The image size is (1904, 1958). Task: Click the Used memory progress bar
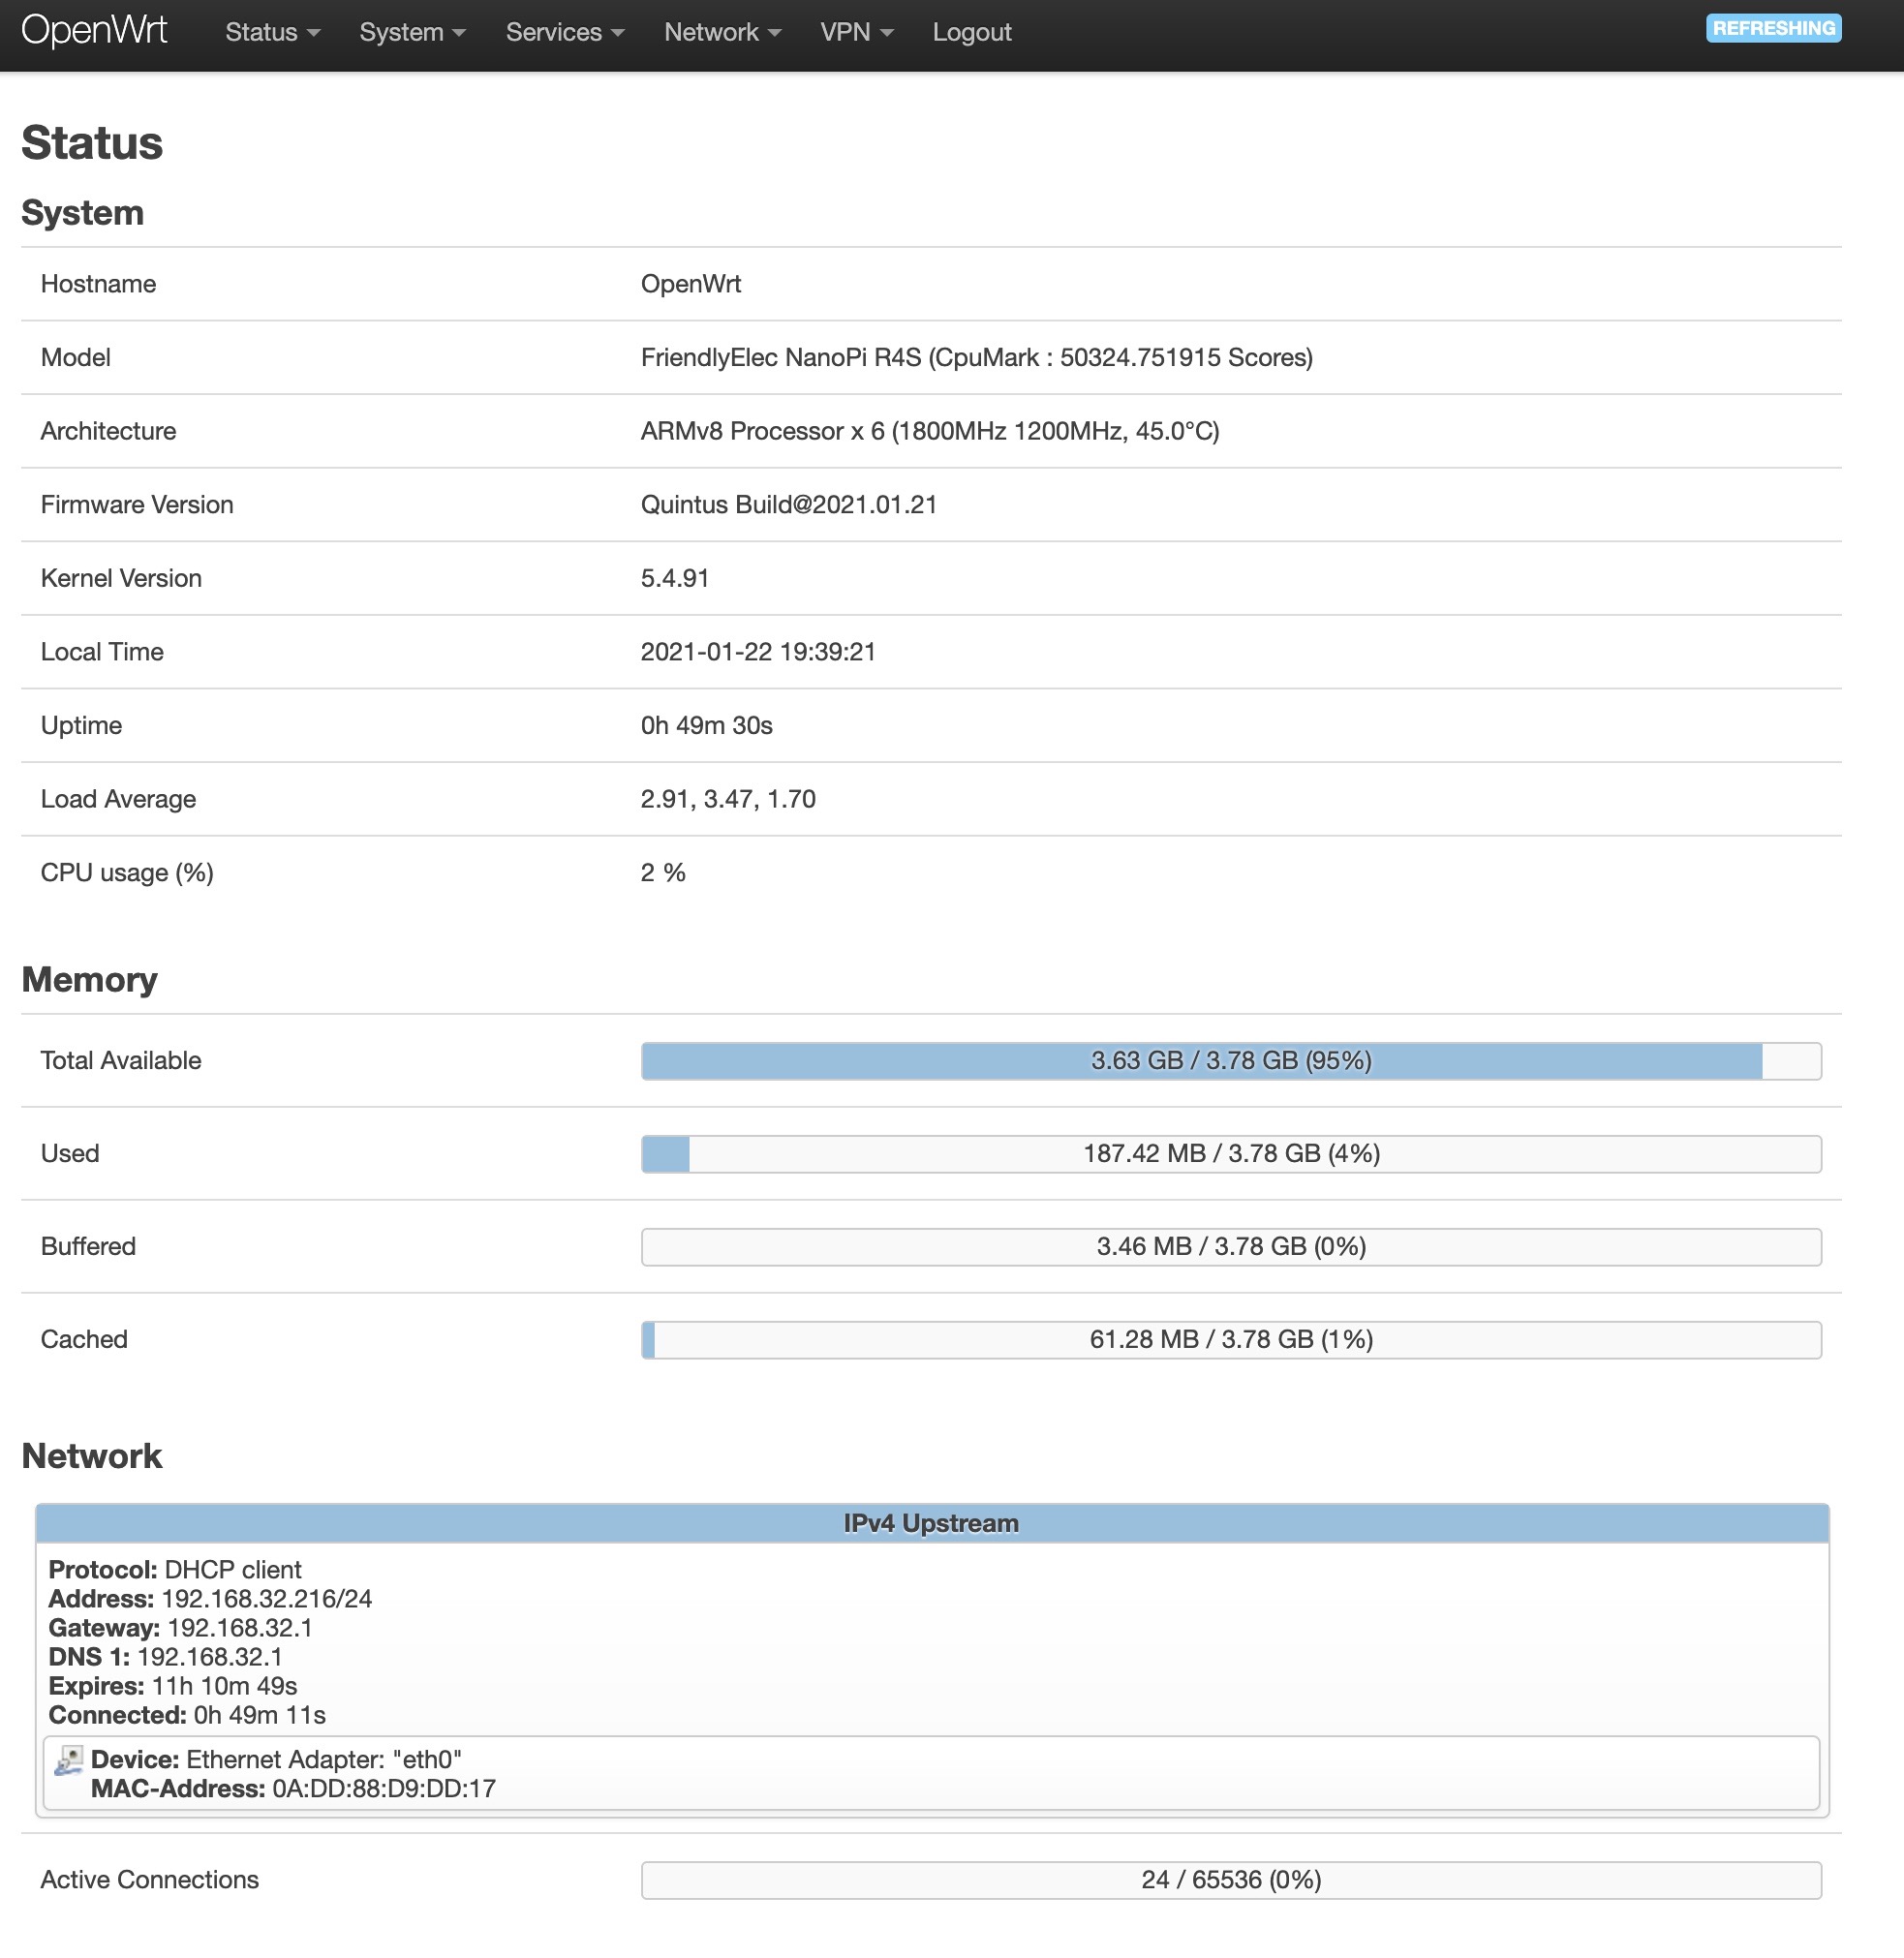1230,1153
